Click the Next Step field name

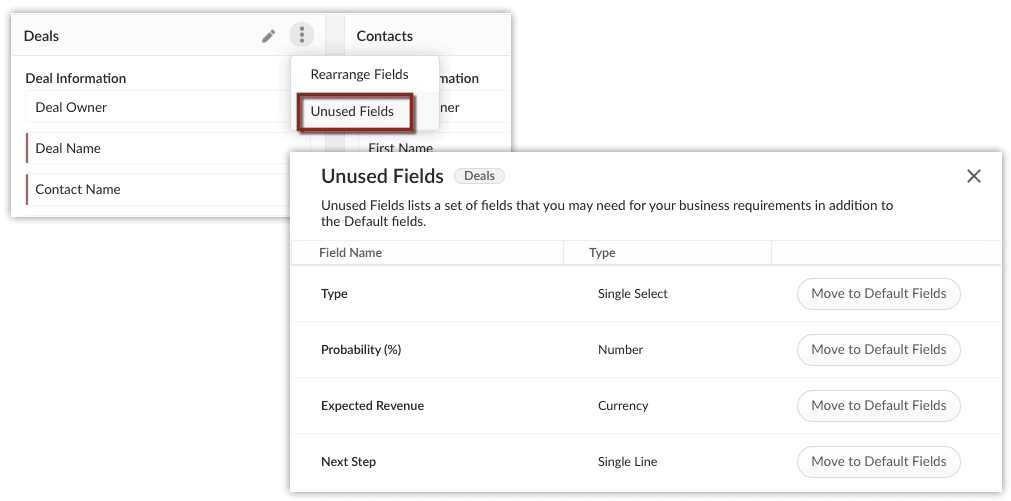point(348,462)
